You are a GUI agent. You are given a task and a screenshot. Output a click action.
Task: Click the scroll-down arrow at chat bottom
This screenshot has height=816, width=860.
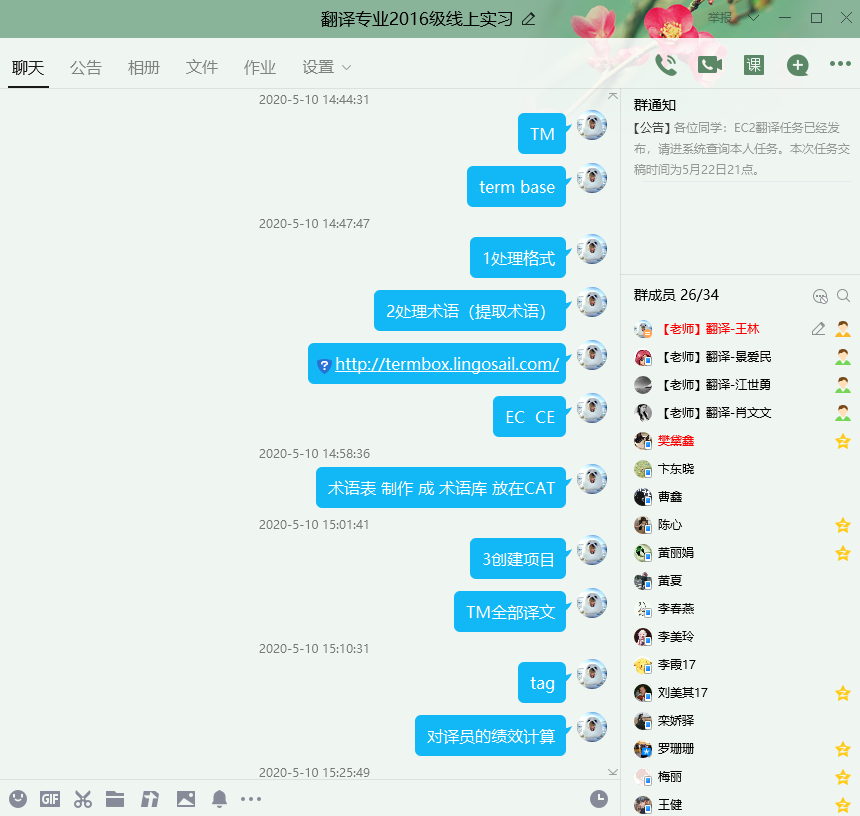(x=613, y=772)
